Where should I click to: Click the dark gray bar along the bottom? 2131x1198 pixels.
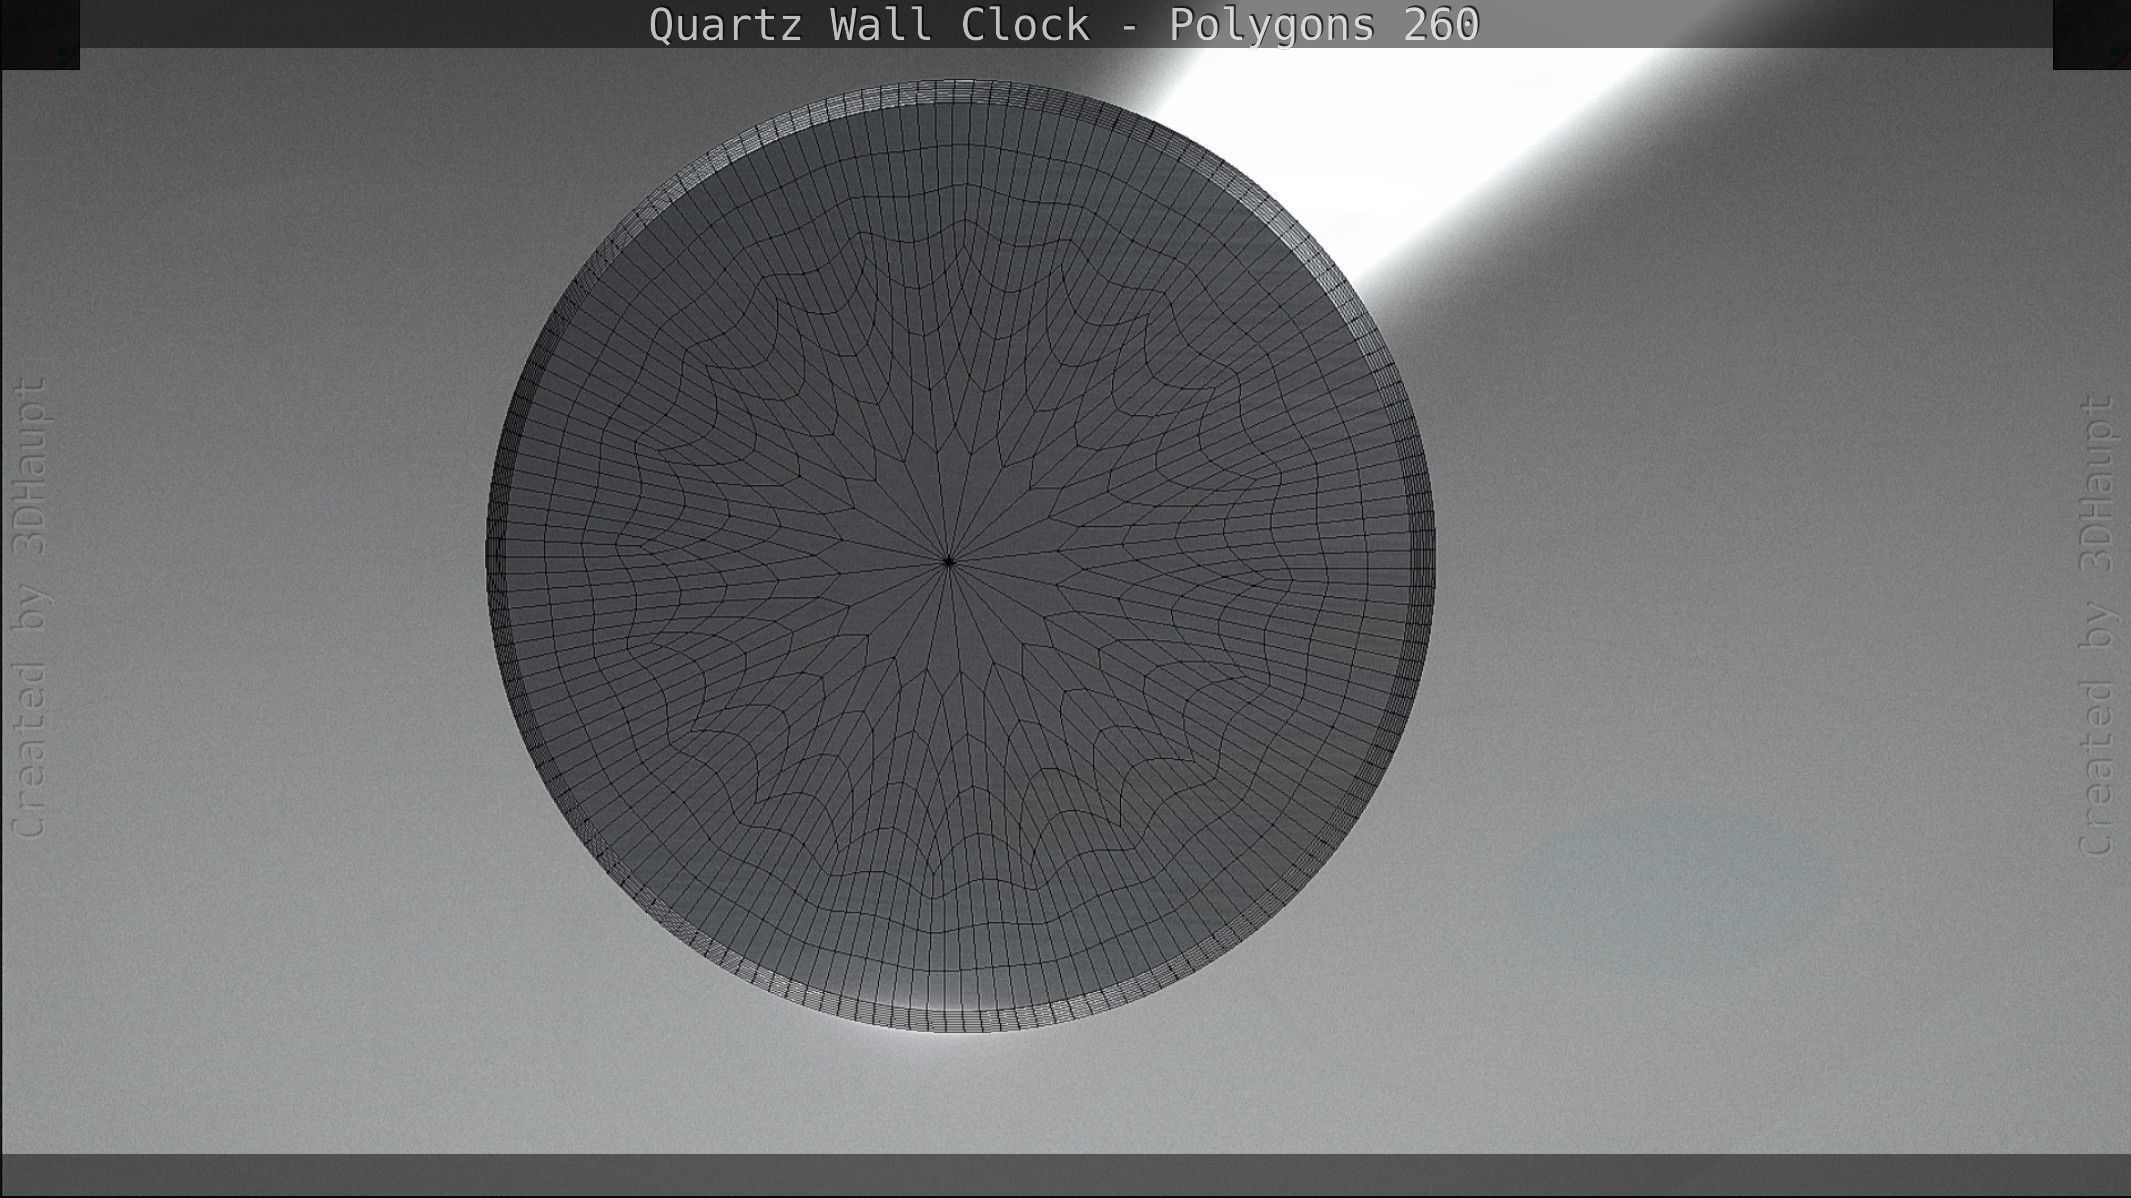coord(1065,1175)
